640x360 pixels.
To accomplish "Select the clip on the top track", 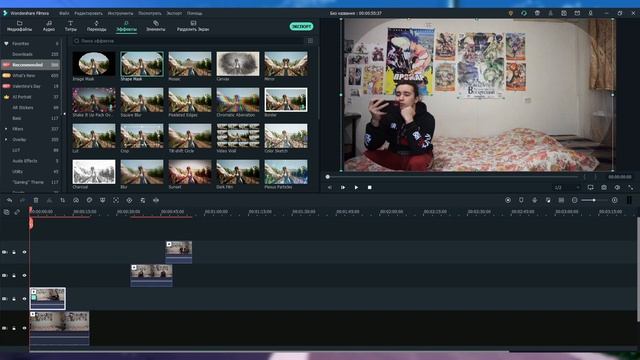I will pos(179,252).
